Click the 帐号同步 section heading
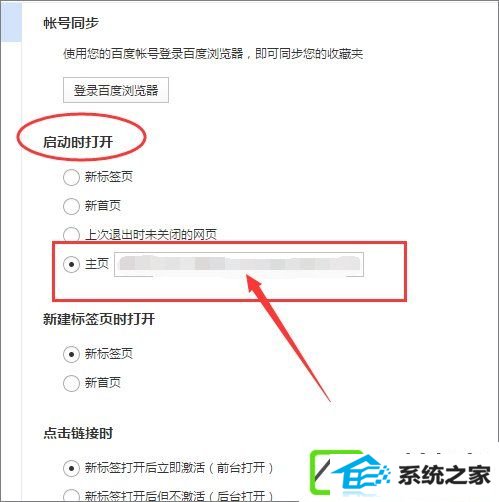Image resolution: width=499 pixels, height=502 pixels. (71, 23)
